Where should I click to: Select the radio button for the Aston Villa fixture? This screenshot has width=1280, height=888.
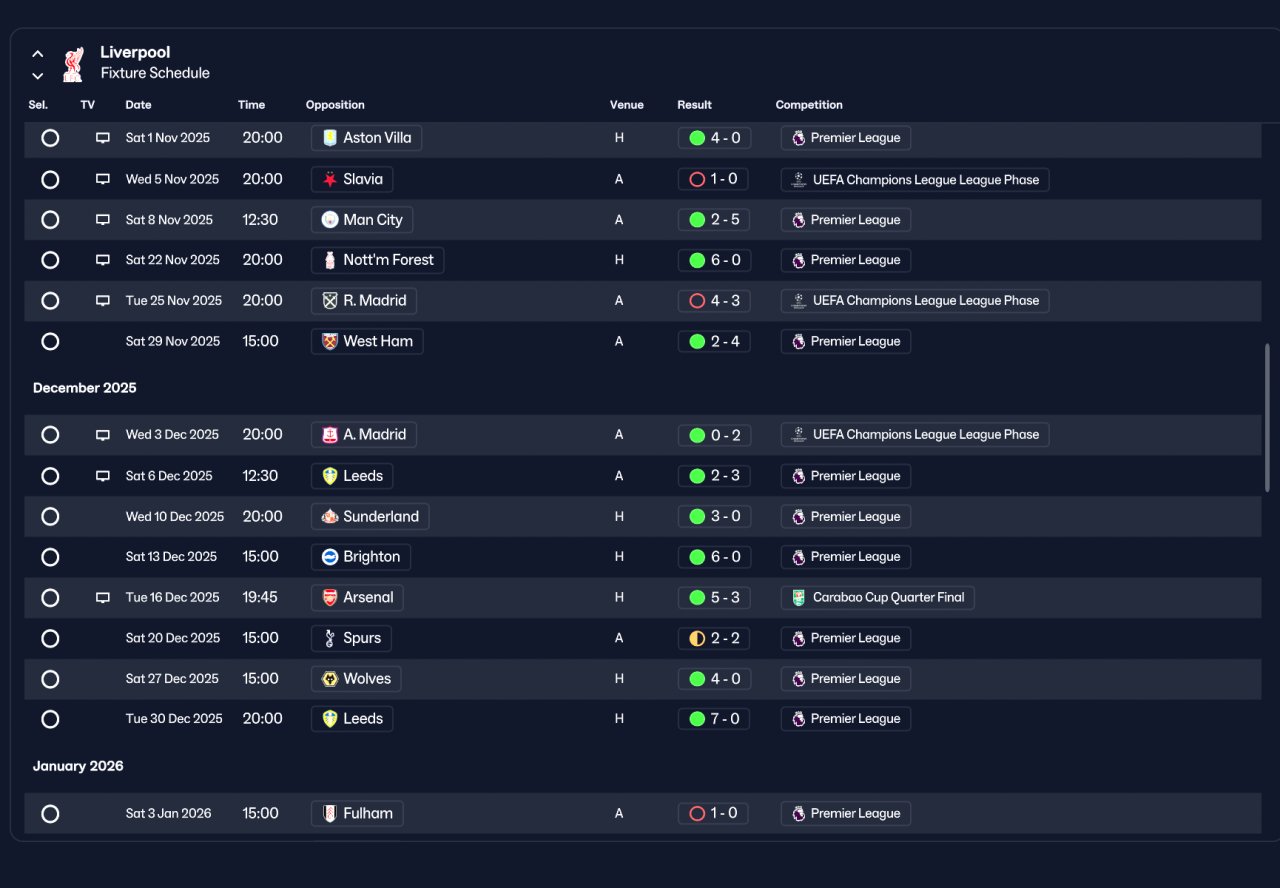coord(50,138)
